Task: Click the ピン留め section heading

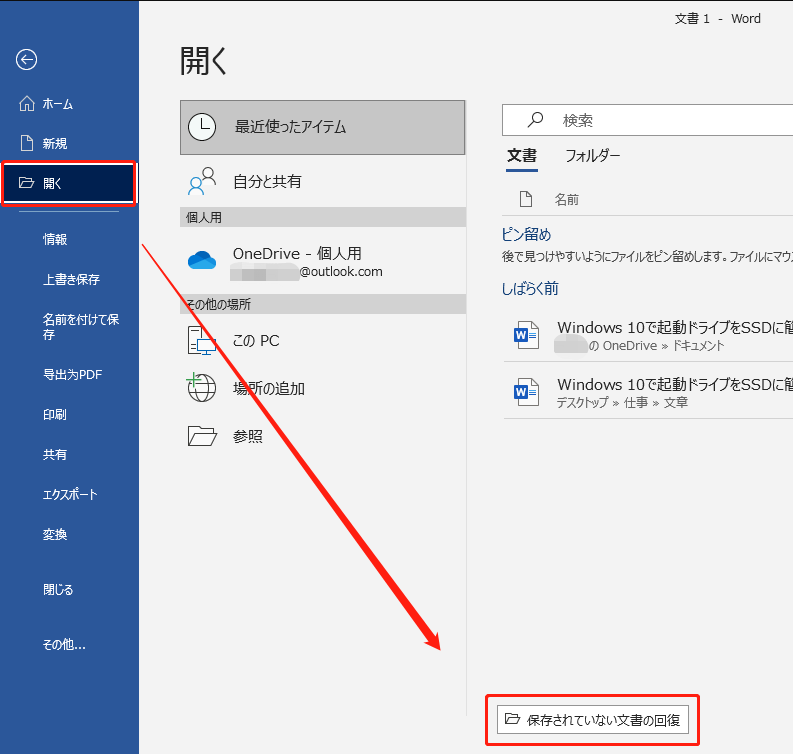Action: 526,234
